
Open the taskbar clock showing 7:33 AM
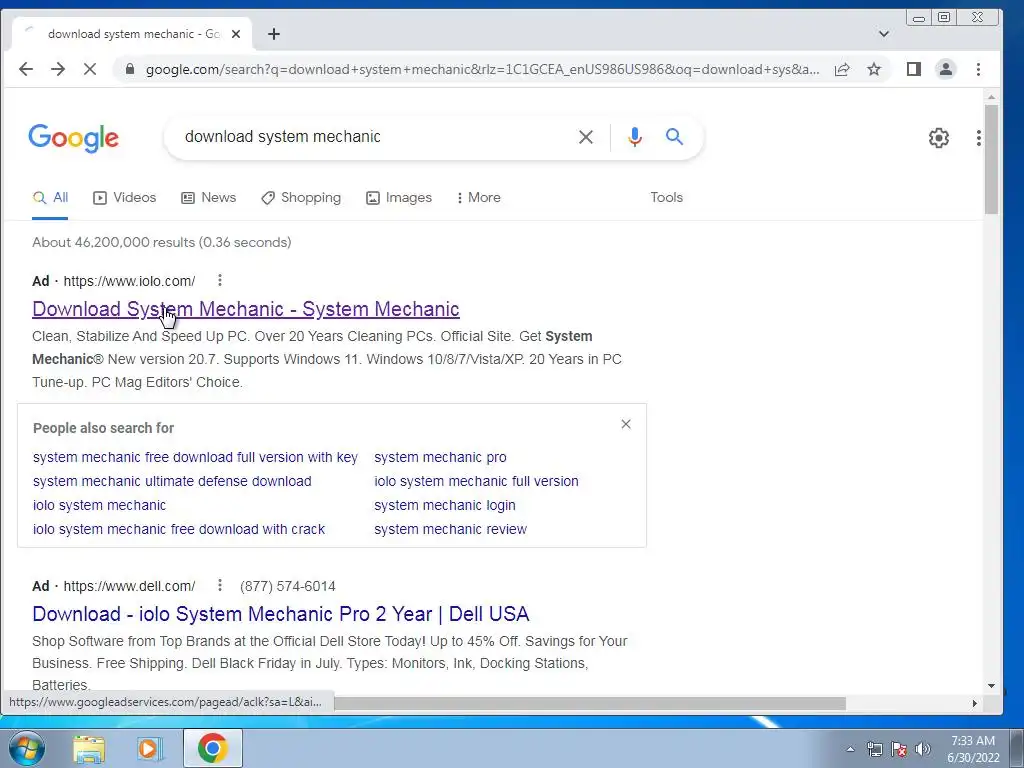973,749
